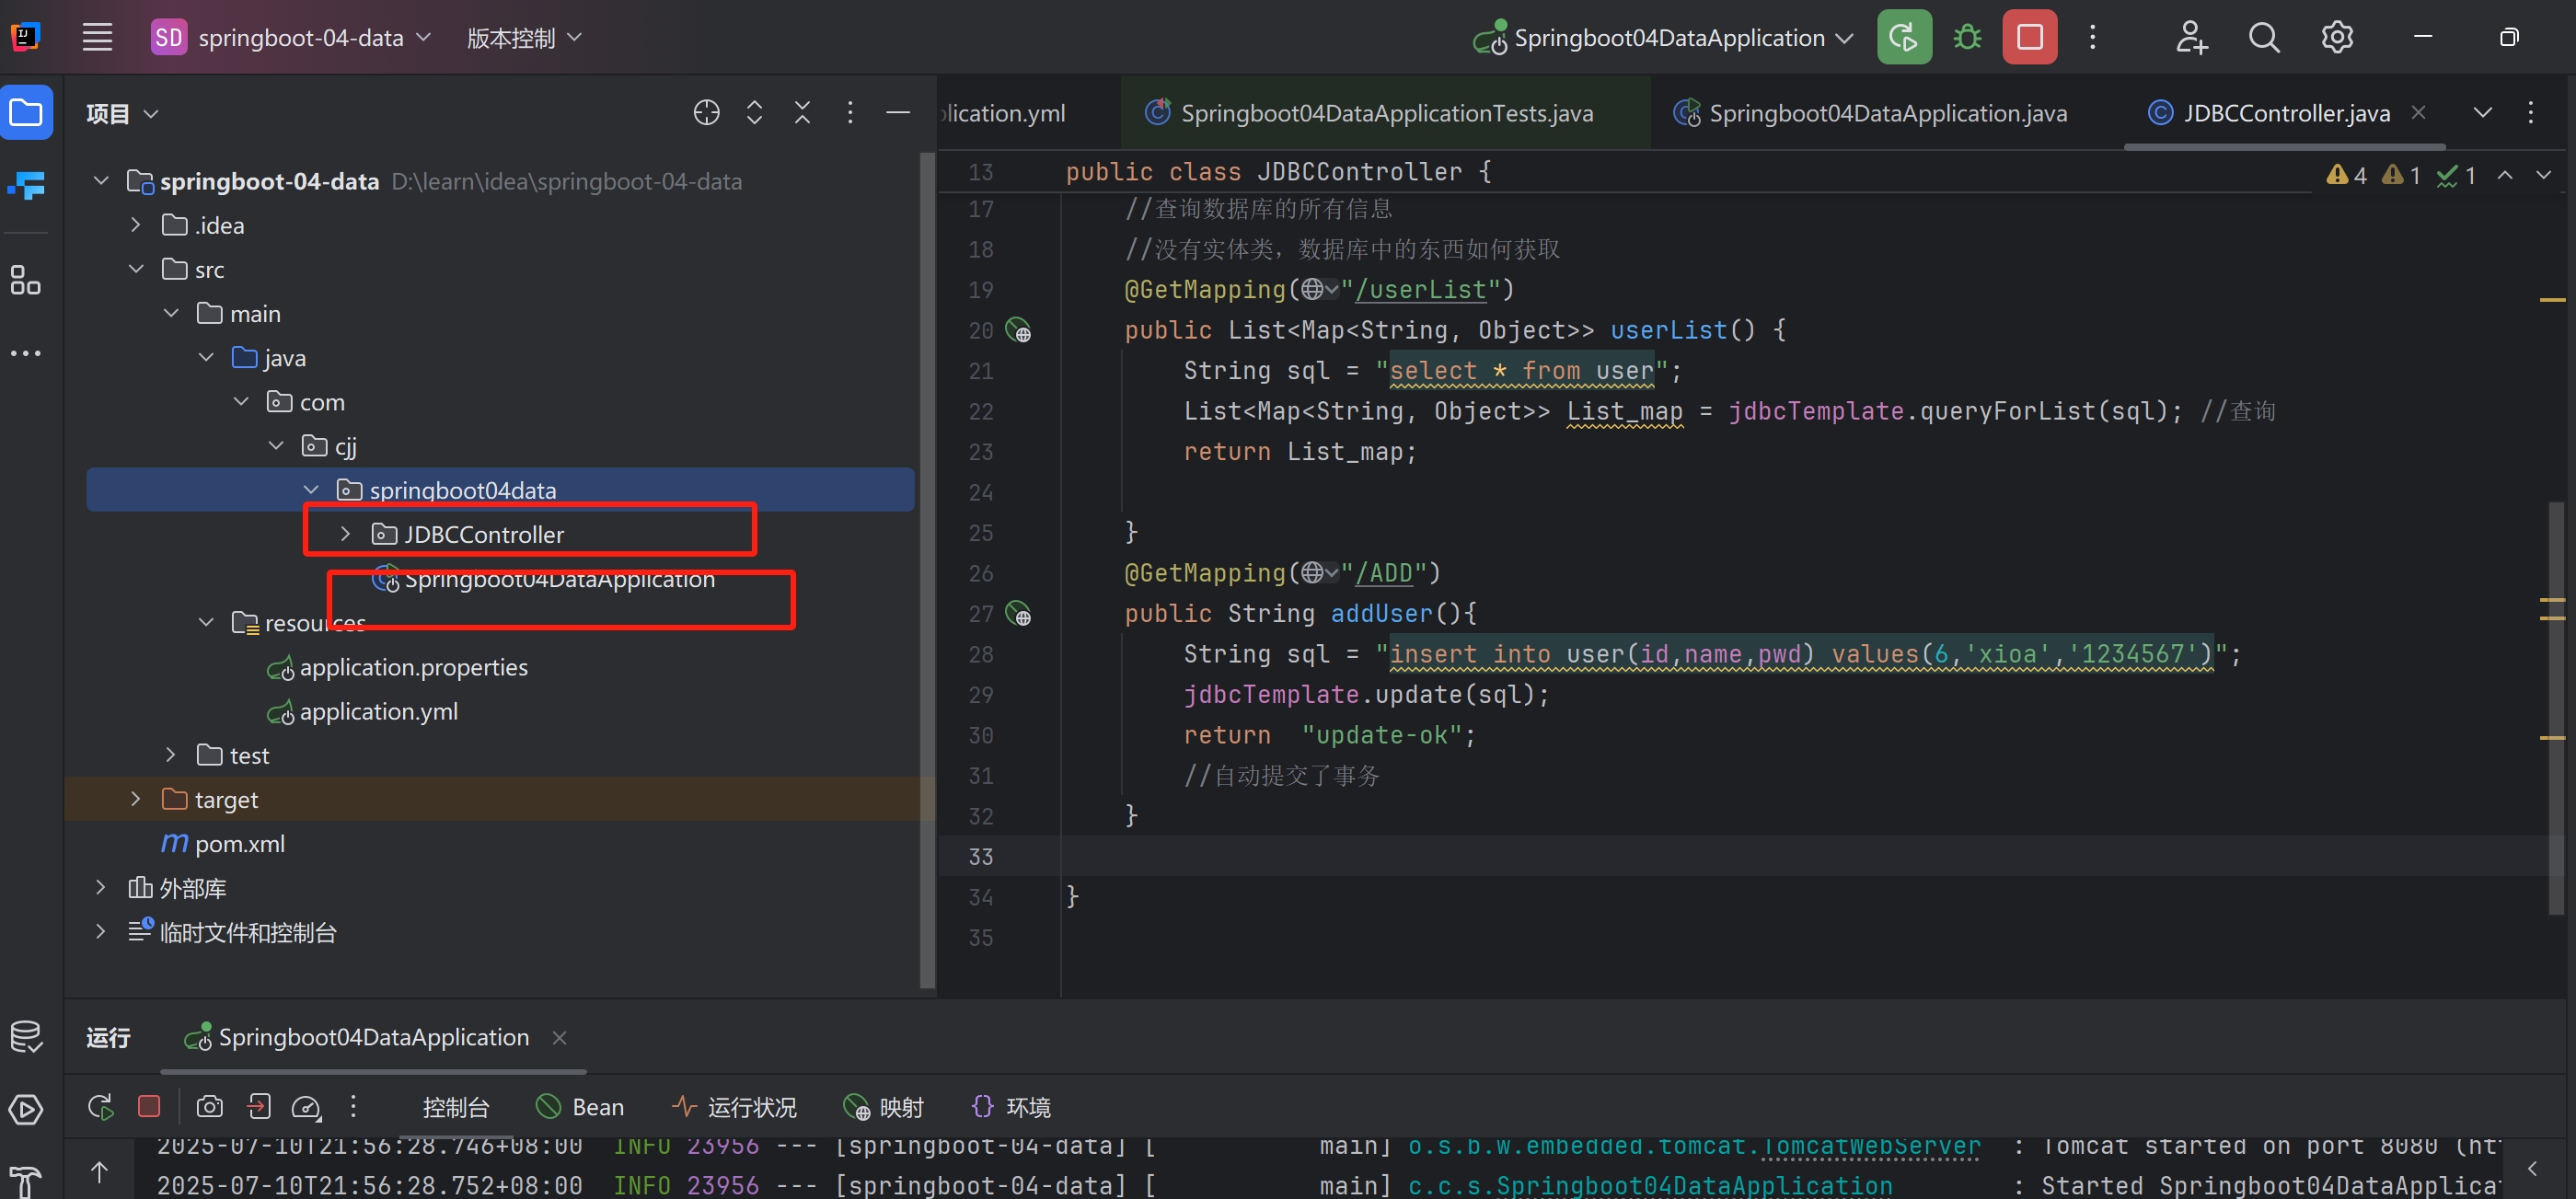
Task: Expand the target folder
Action: [136, 799]
